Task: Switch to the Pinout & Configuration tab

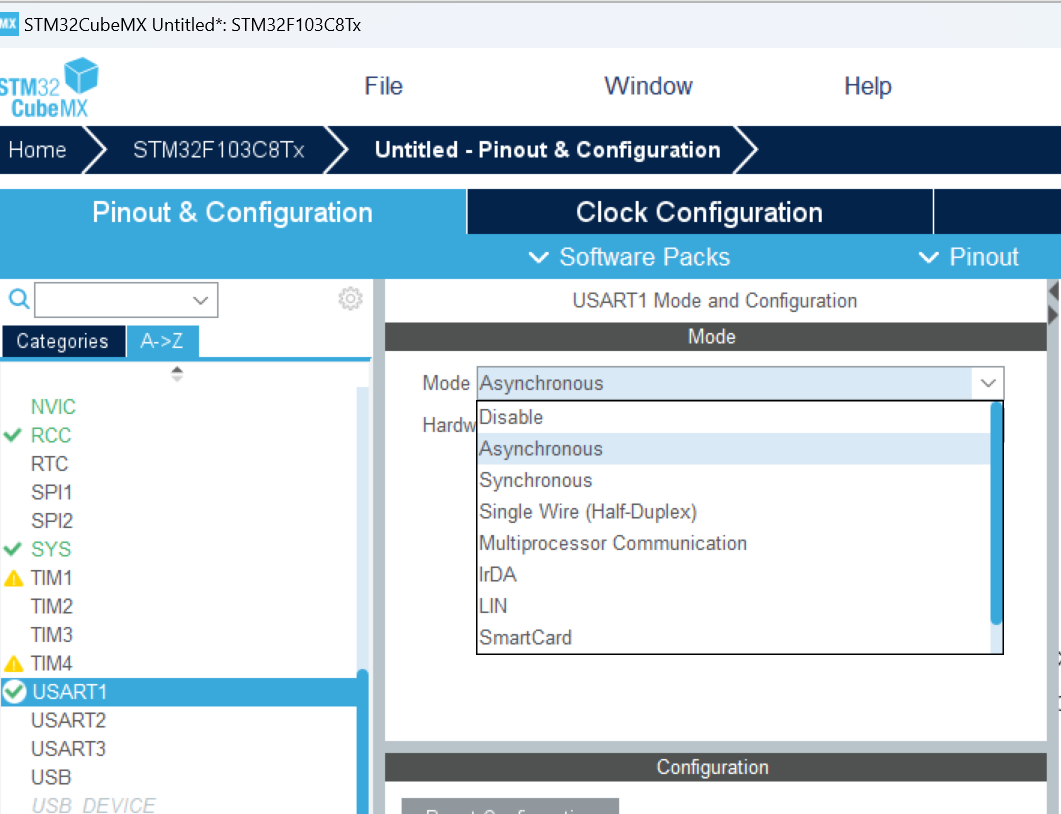Action: click(232, 212)
